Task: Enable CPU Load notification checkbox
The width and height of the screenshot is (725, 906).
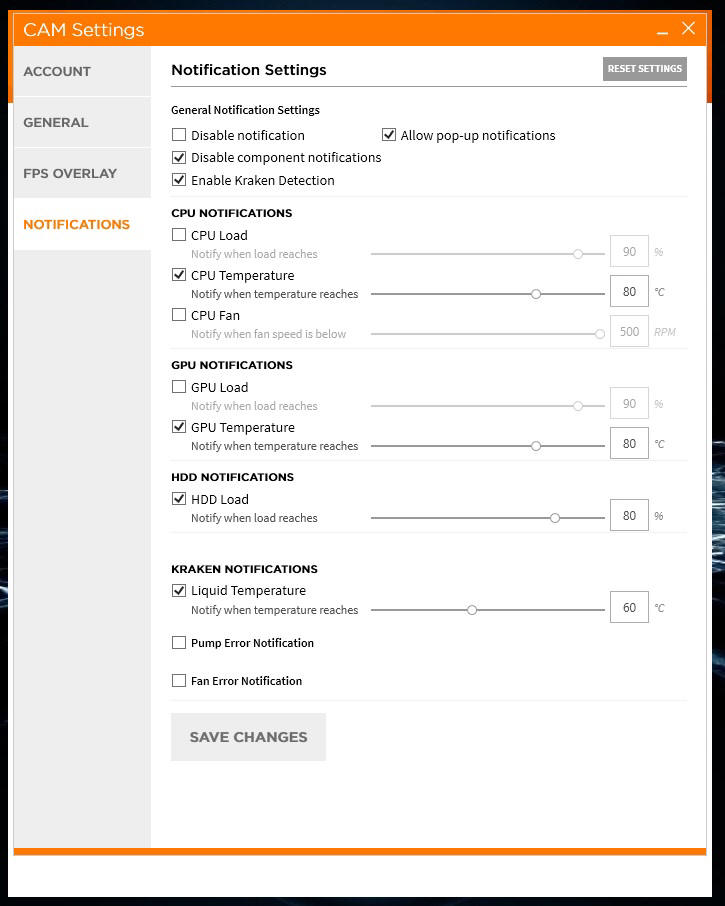Action: coord(179,235)
